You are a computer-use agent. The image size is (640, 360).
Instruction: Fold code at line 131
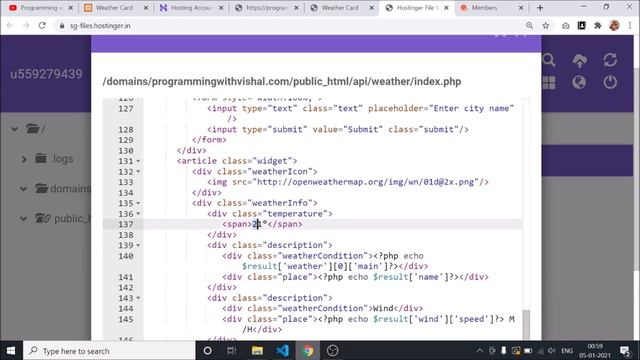138,161
